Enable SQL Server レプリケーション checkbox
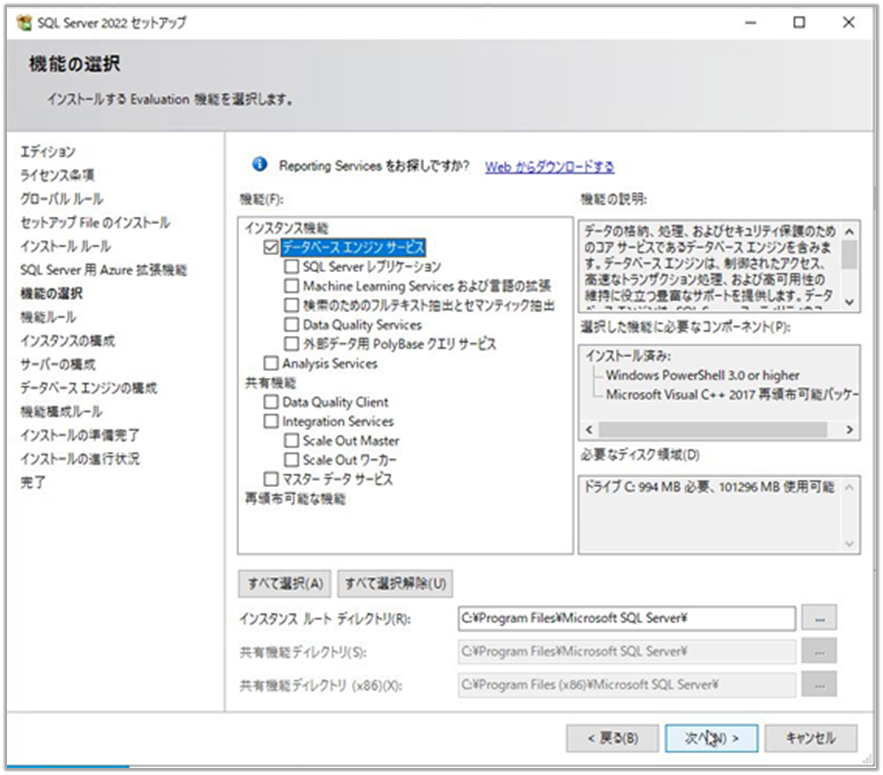883x775 pixels. pos(291,266)
